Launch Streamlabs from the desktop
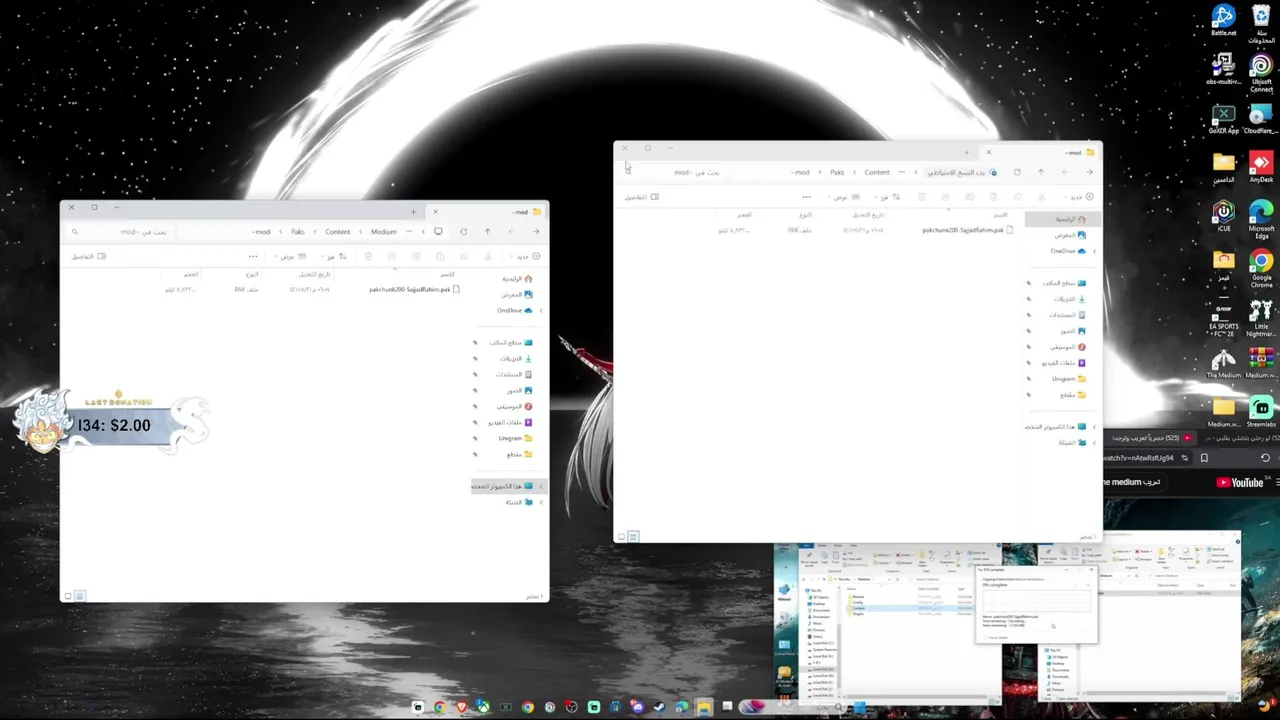Viewport: 1280px width, 720px height. pos(1261,412)
